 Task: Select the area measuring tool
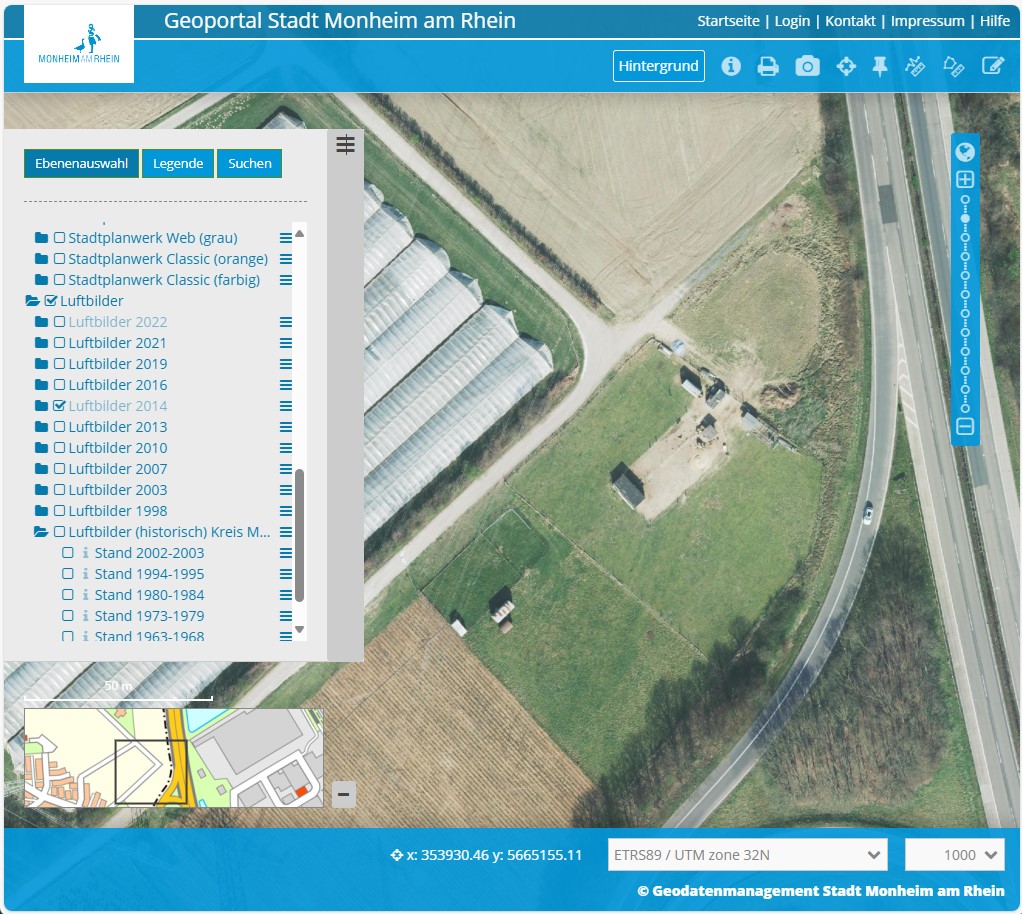954,66
